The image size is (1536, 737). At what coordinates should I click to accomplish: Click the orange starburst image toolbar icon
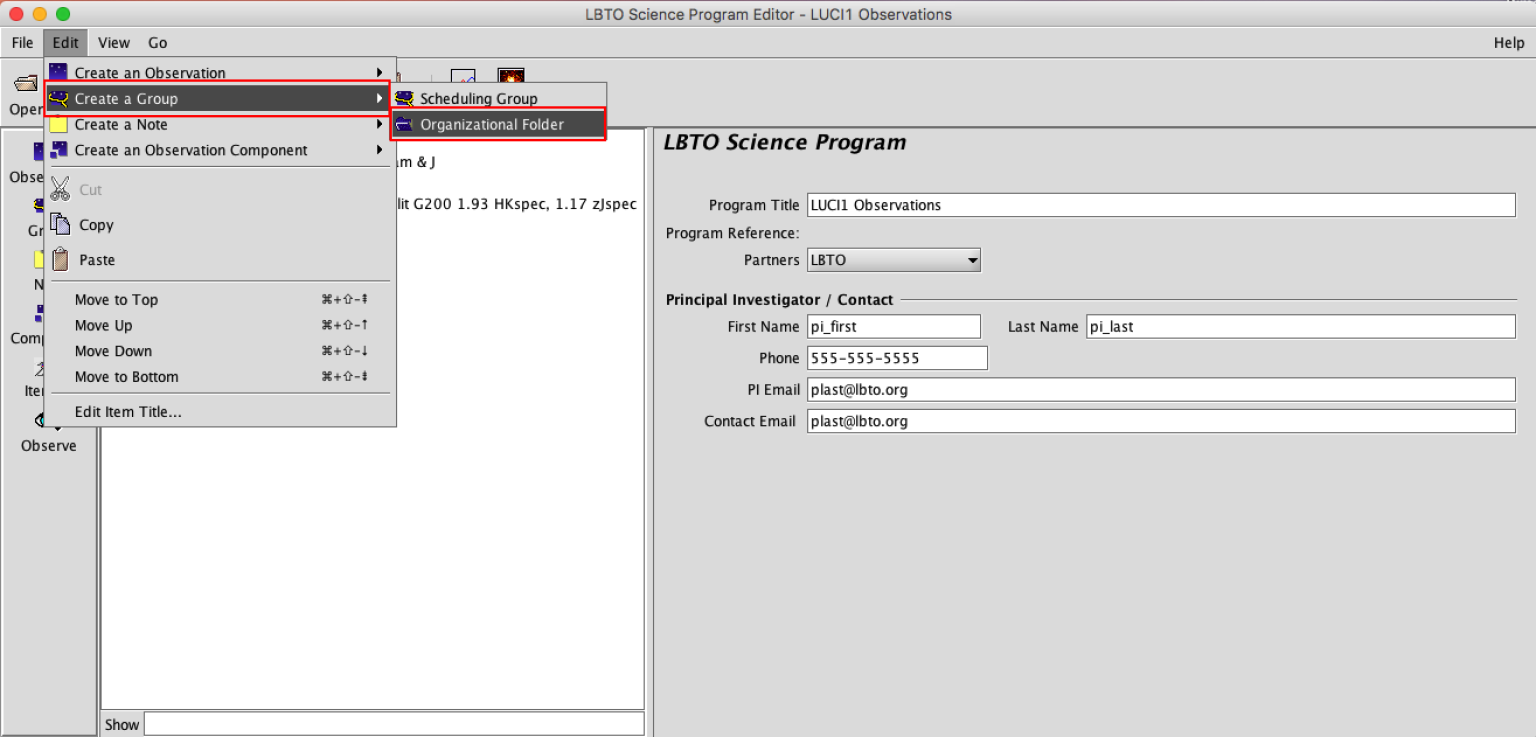coord(511,76)
